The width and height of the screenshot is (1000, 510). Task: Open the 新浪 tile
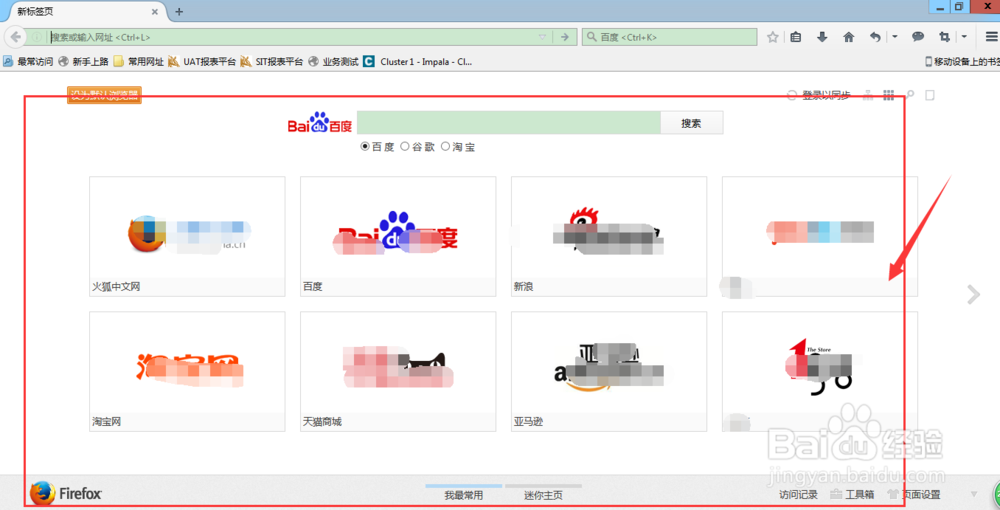click(609, 237)
